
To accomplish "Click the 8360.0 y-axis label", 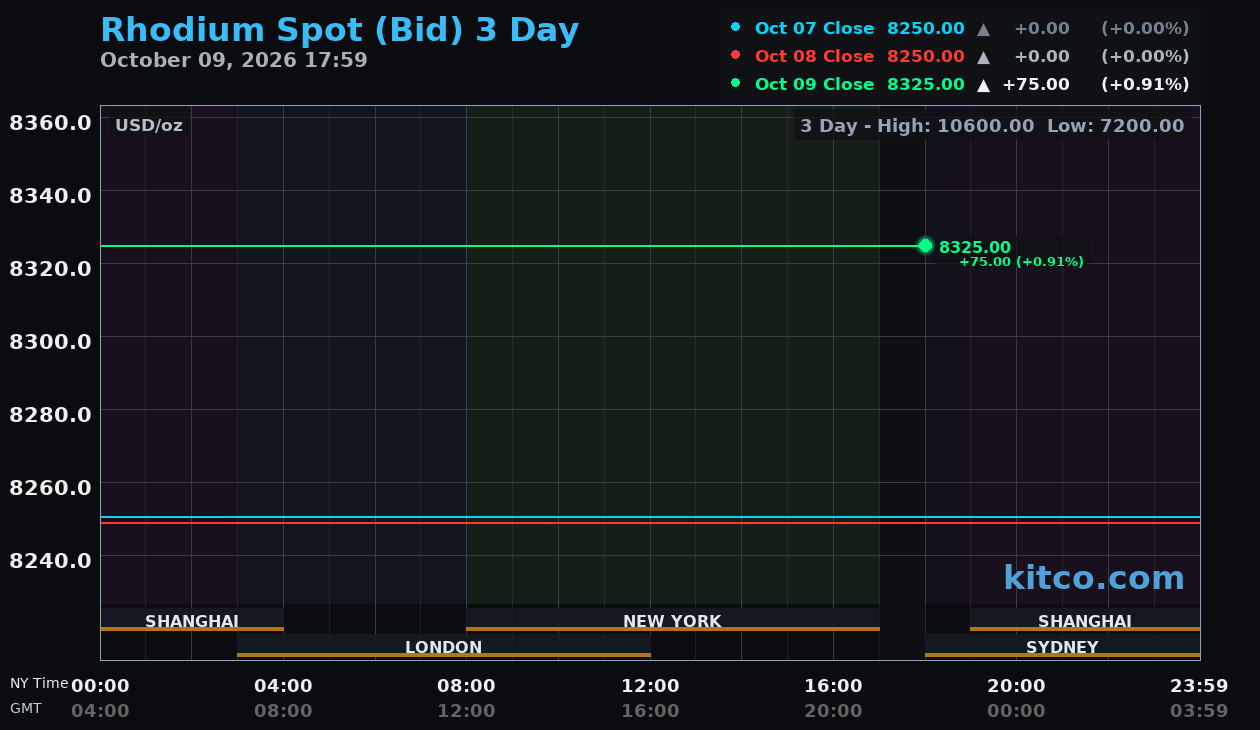I will point(50,122).
